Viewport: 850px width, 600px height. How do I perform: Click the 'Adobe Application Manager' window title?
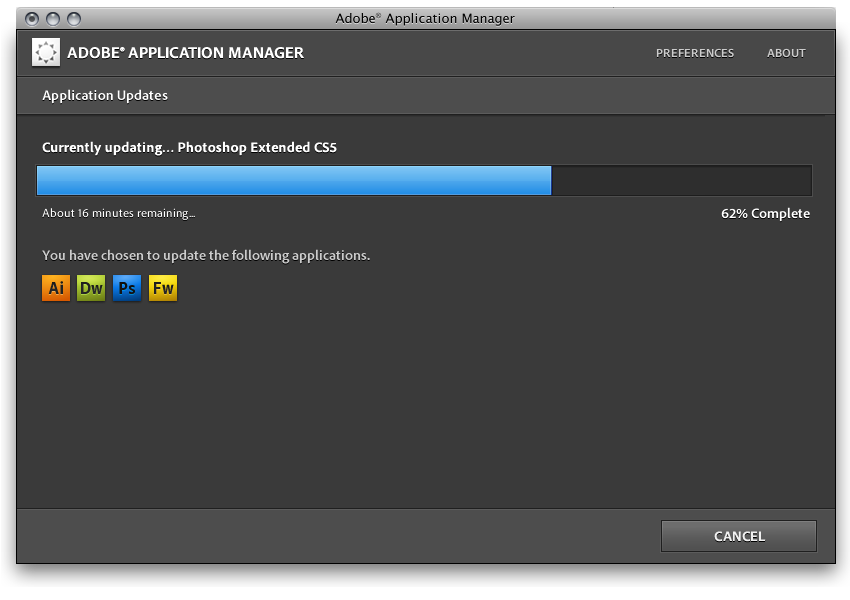pyautogui.click(x=425, y=18)
